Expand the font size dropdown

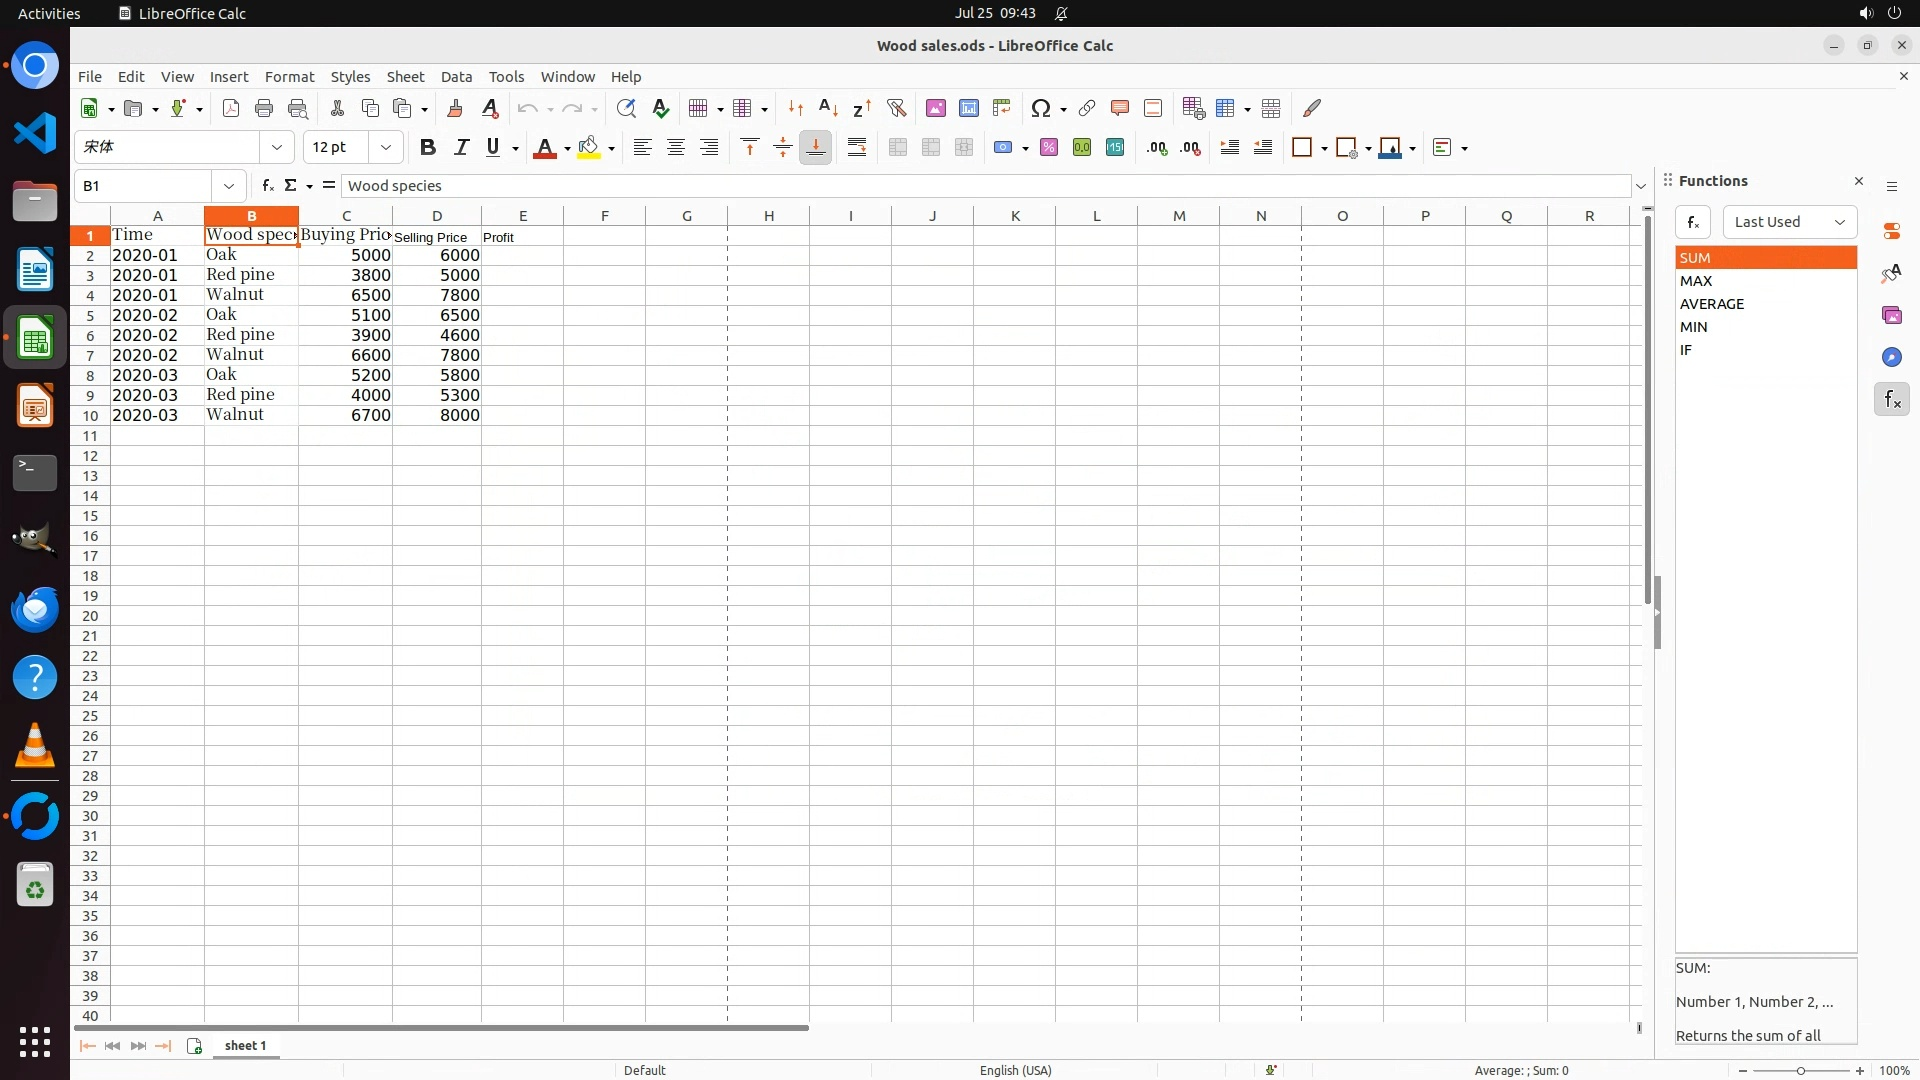[386, 147]
